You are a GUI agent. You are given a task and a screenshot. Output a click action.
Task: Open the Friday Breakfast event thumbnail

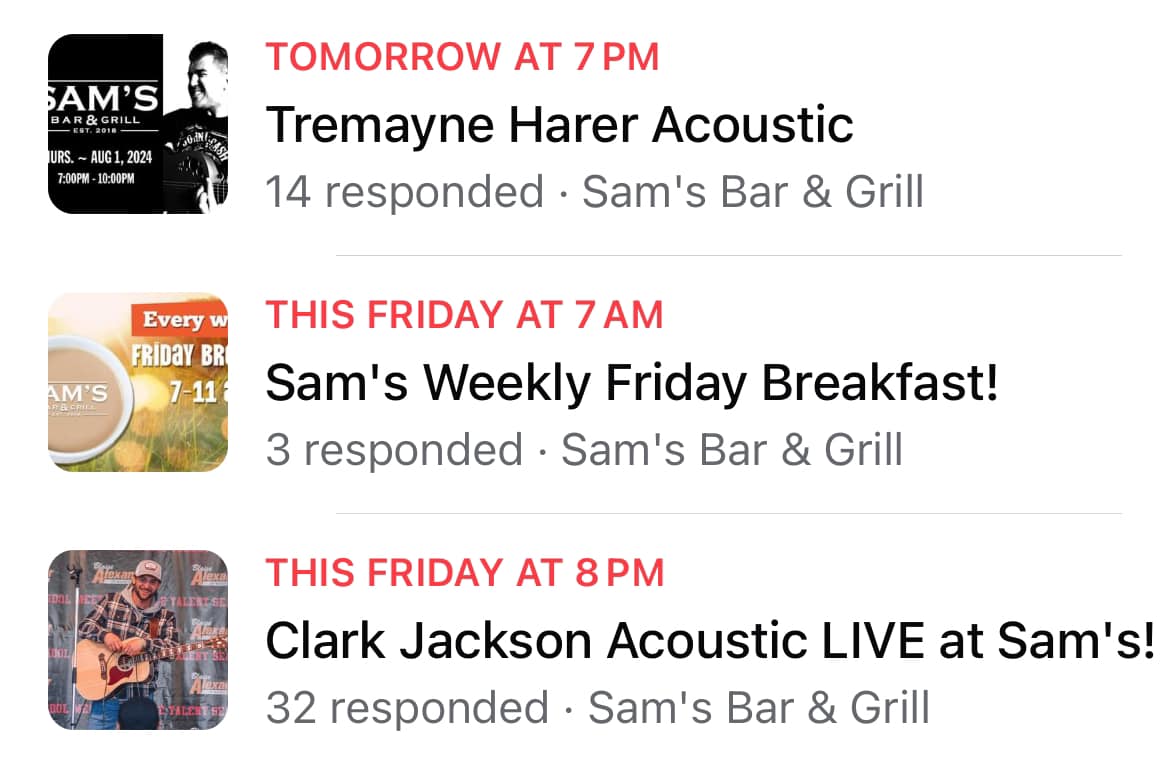pos(138,382)
